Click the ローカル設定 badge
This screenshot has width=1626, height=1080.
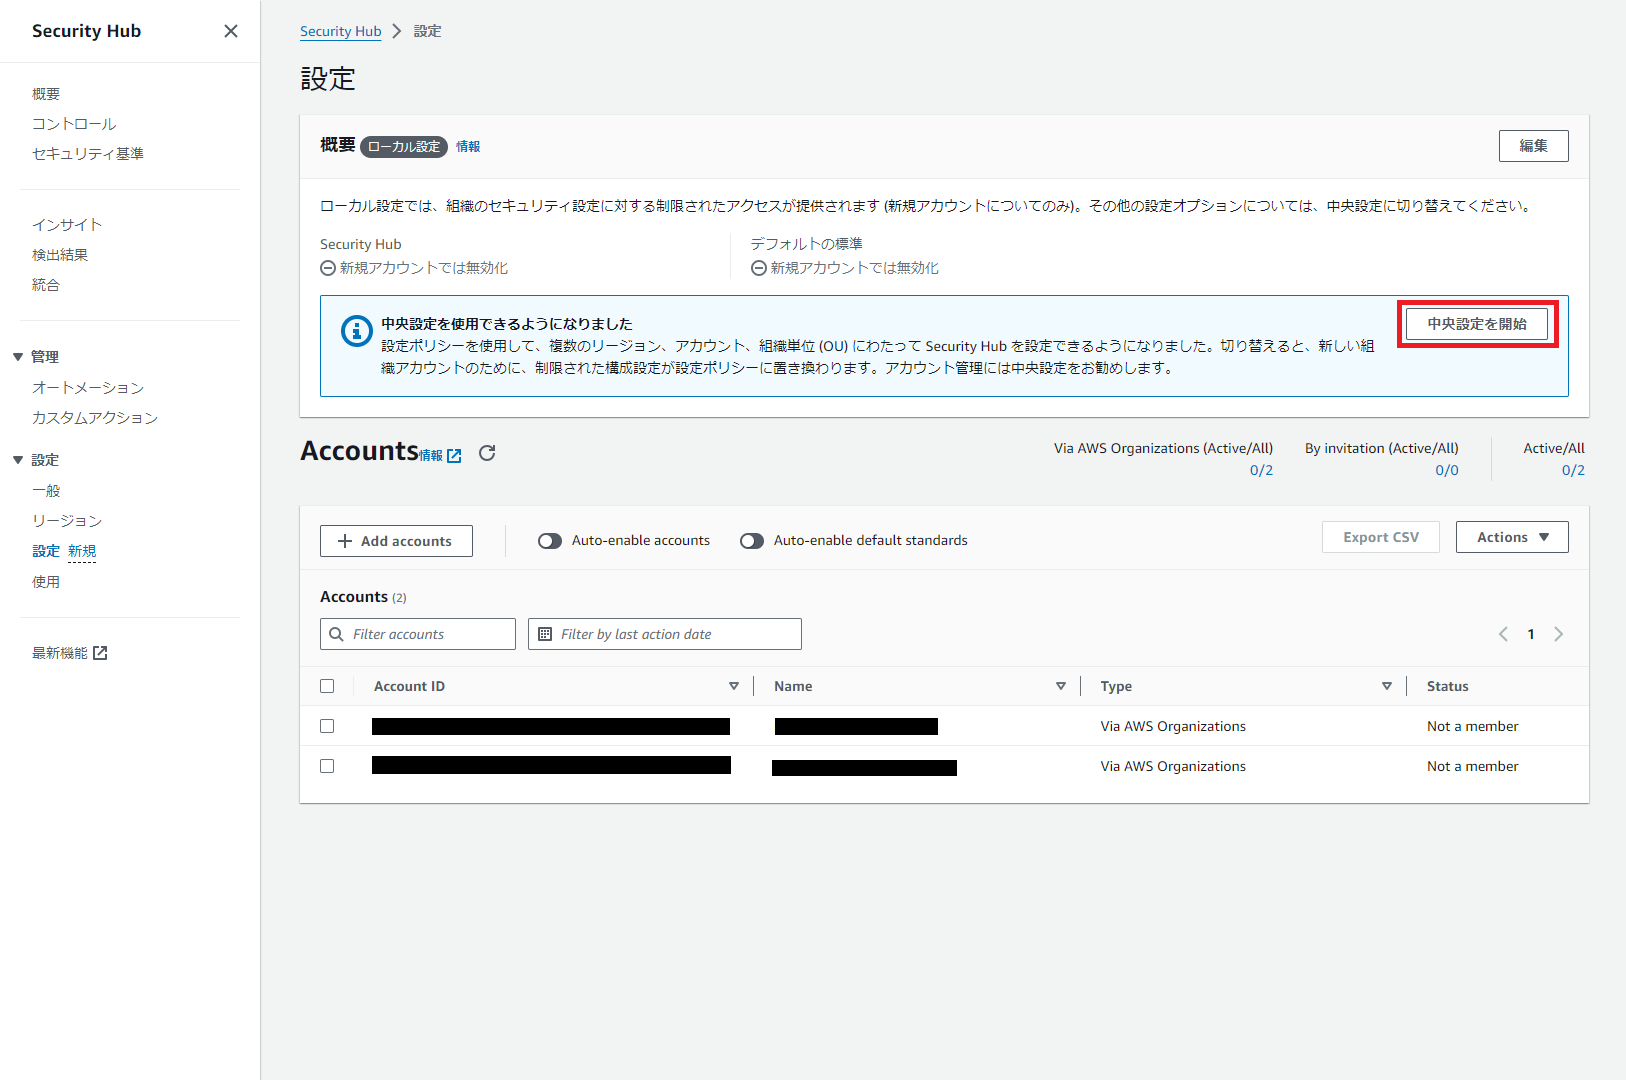tap(404, 147)
